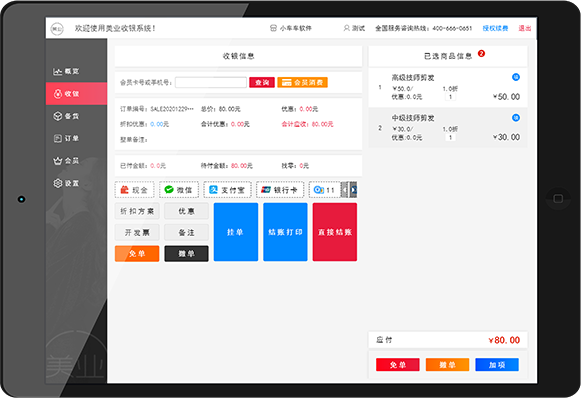Image resolution: width=581 pixels, height=398 pixels.
Task: Click orange 免单 button beneath 开发票
Action: (x=137, y=253)
